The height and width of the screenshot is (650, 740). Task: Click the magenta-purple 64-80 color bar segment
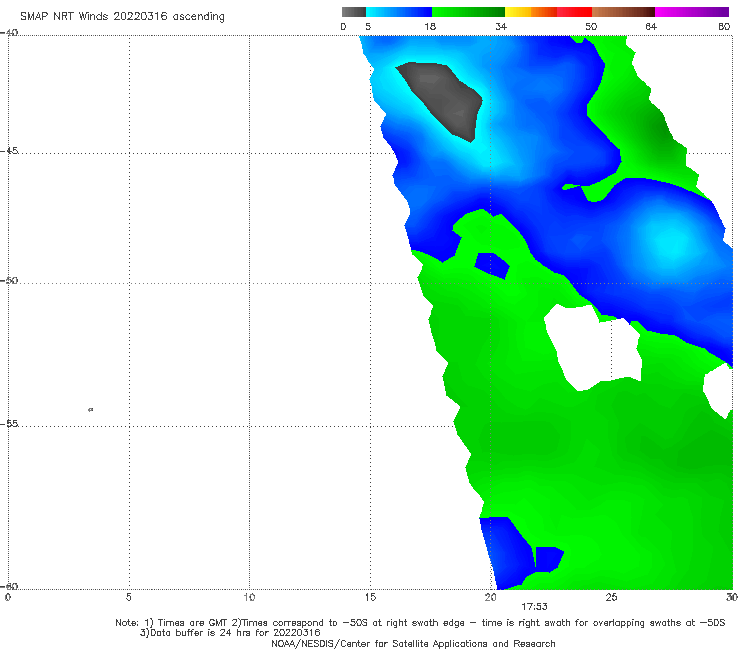pos(692,12)
